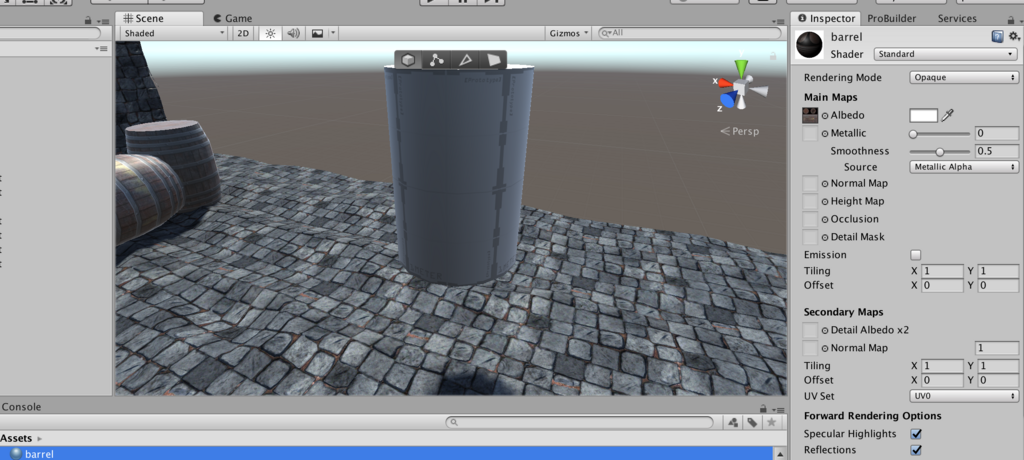The image size is (1024, 460).
Task: Enable the Emission checkbox
Action: 916,255
